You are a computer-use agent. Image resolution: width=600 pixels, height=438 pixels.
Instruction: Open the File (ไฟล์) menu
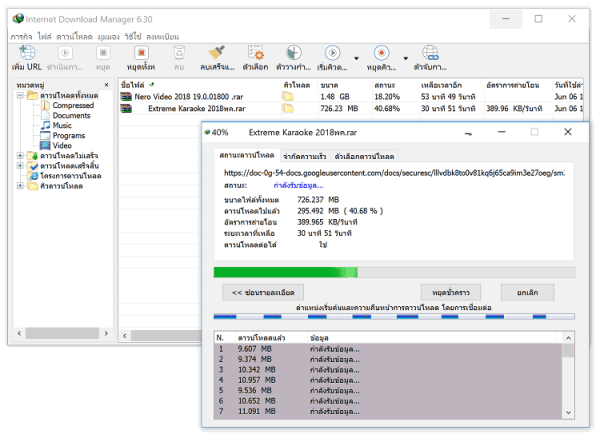pyautogui.click(x=44, y=37)
